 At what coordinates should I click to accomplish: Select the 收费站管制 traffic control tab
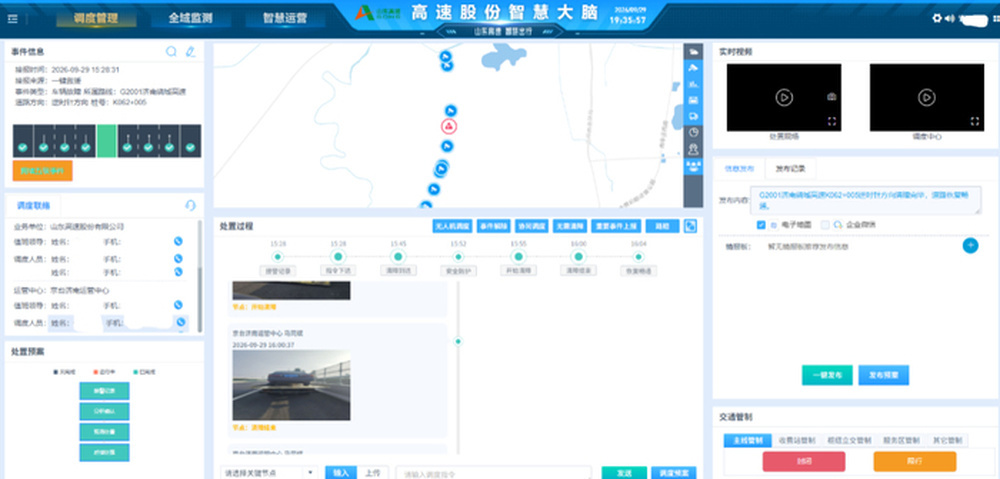pyautogui.click(x=797, y=441)
